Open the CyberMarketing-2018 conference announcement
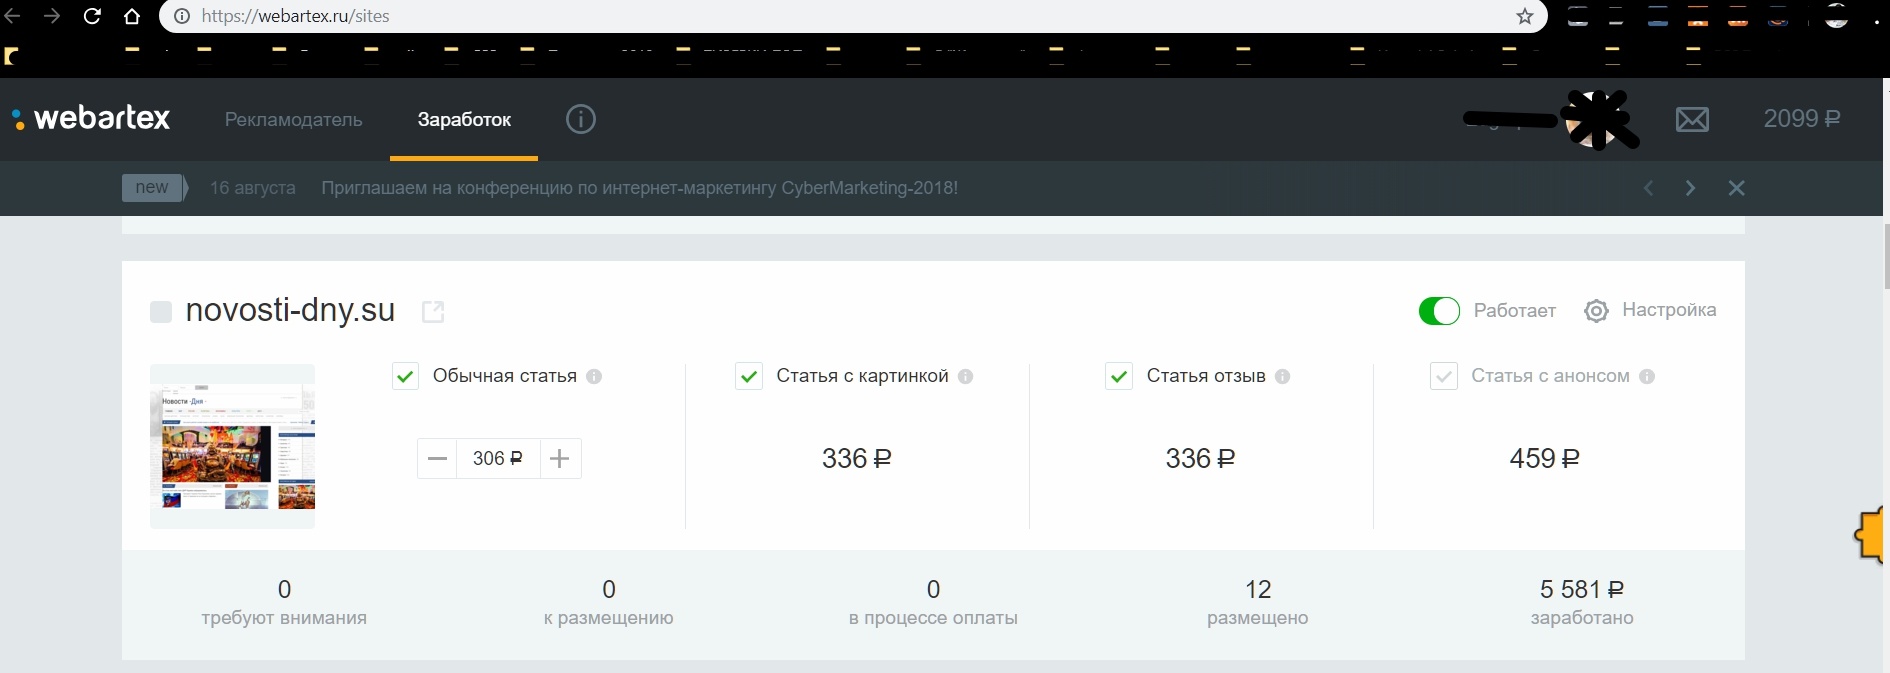The height and width of the screenshot is (673, 1890). (639, 188)
